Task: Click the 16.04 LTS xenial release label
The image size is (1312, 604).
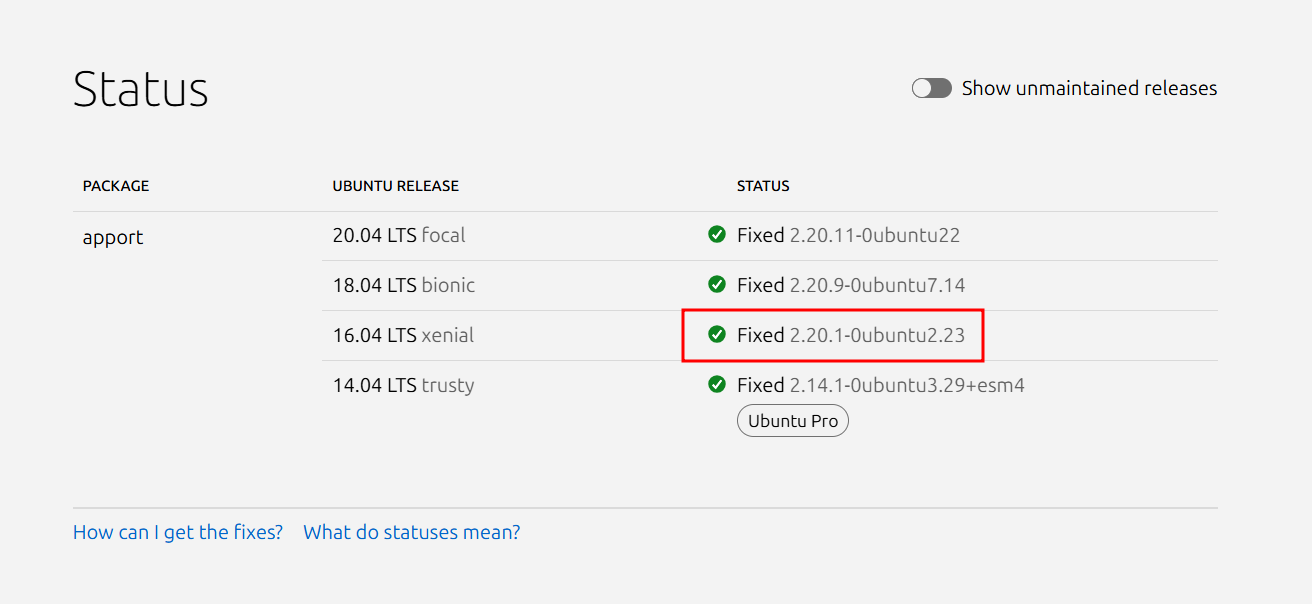Action: pyautogui.click(x=403, y=335)
